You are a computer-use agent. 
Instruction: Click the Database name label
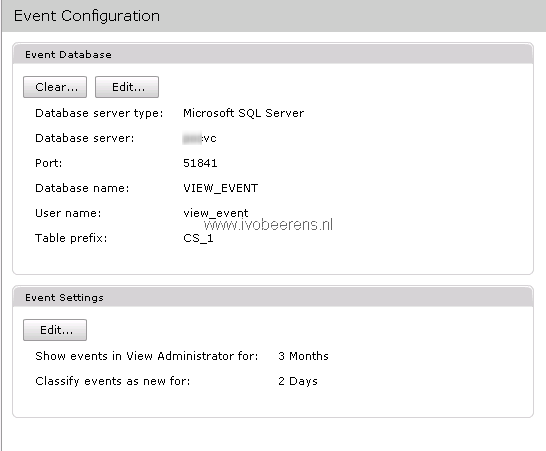pyautogui.click(x=82, y=188)
